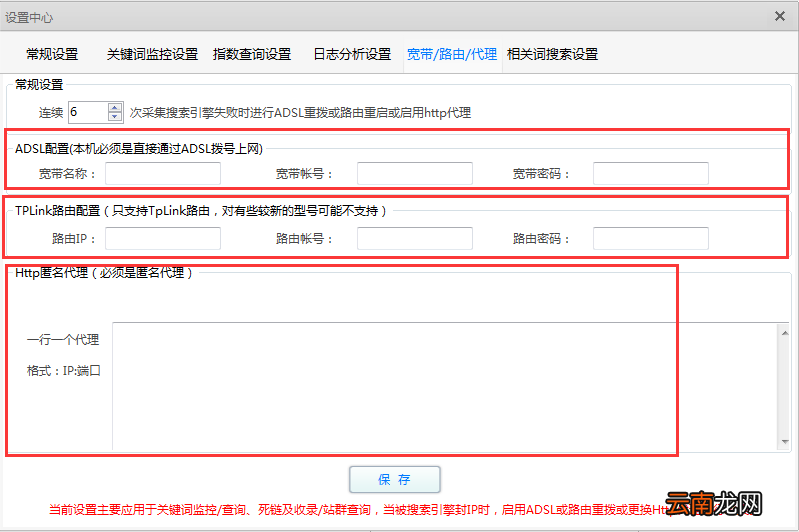The width and height of the screenshot is (799, 532).
Task: Go to 相关词搜索设置 tab
Action: (552, 54)
